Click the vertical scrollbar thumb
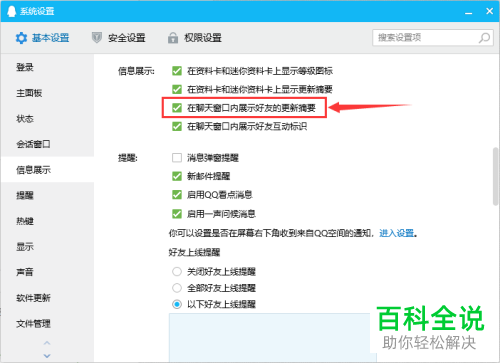This screenshot has height=363, width=500. pyautogui.click(x=496, y=176)
